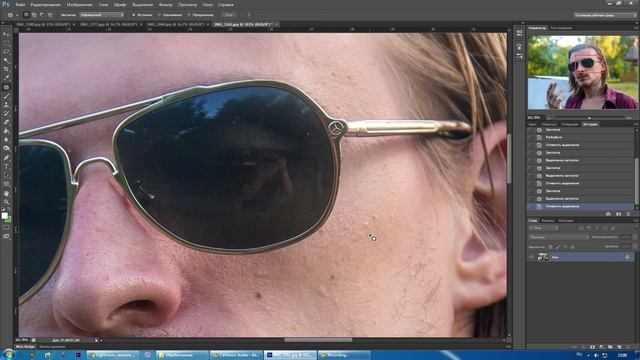The image size is (640, 360).
Task: Open status bar info arrow menu
Action: pyautogui.click(x=97, y=340)
